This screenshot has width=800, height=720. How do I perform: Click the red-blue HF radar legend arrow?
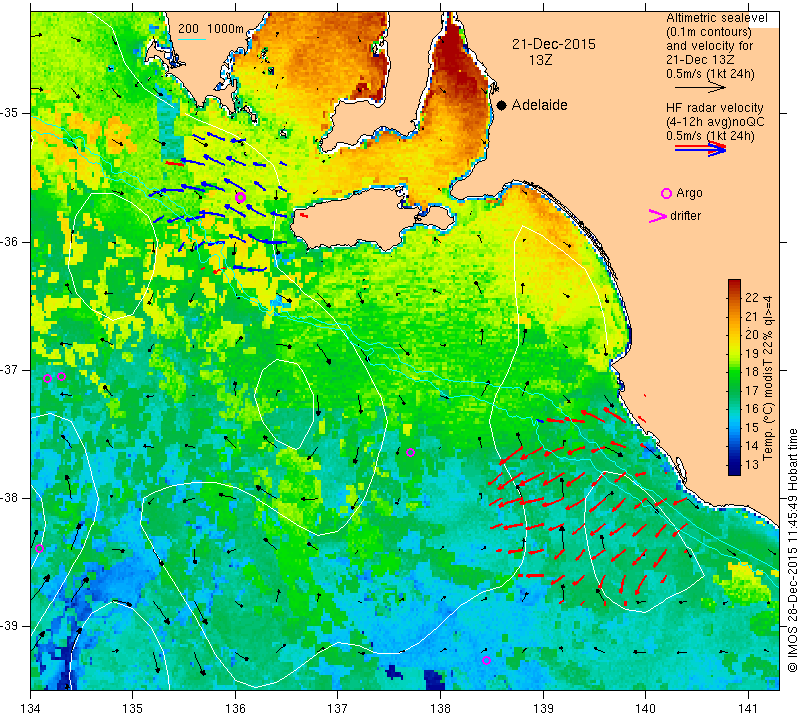point(700,148)
